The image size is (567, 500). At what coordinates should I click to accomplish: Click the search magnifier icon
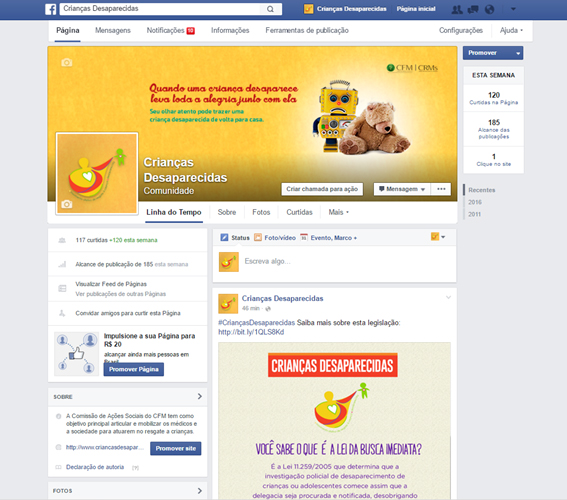click(270, 9)
